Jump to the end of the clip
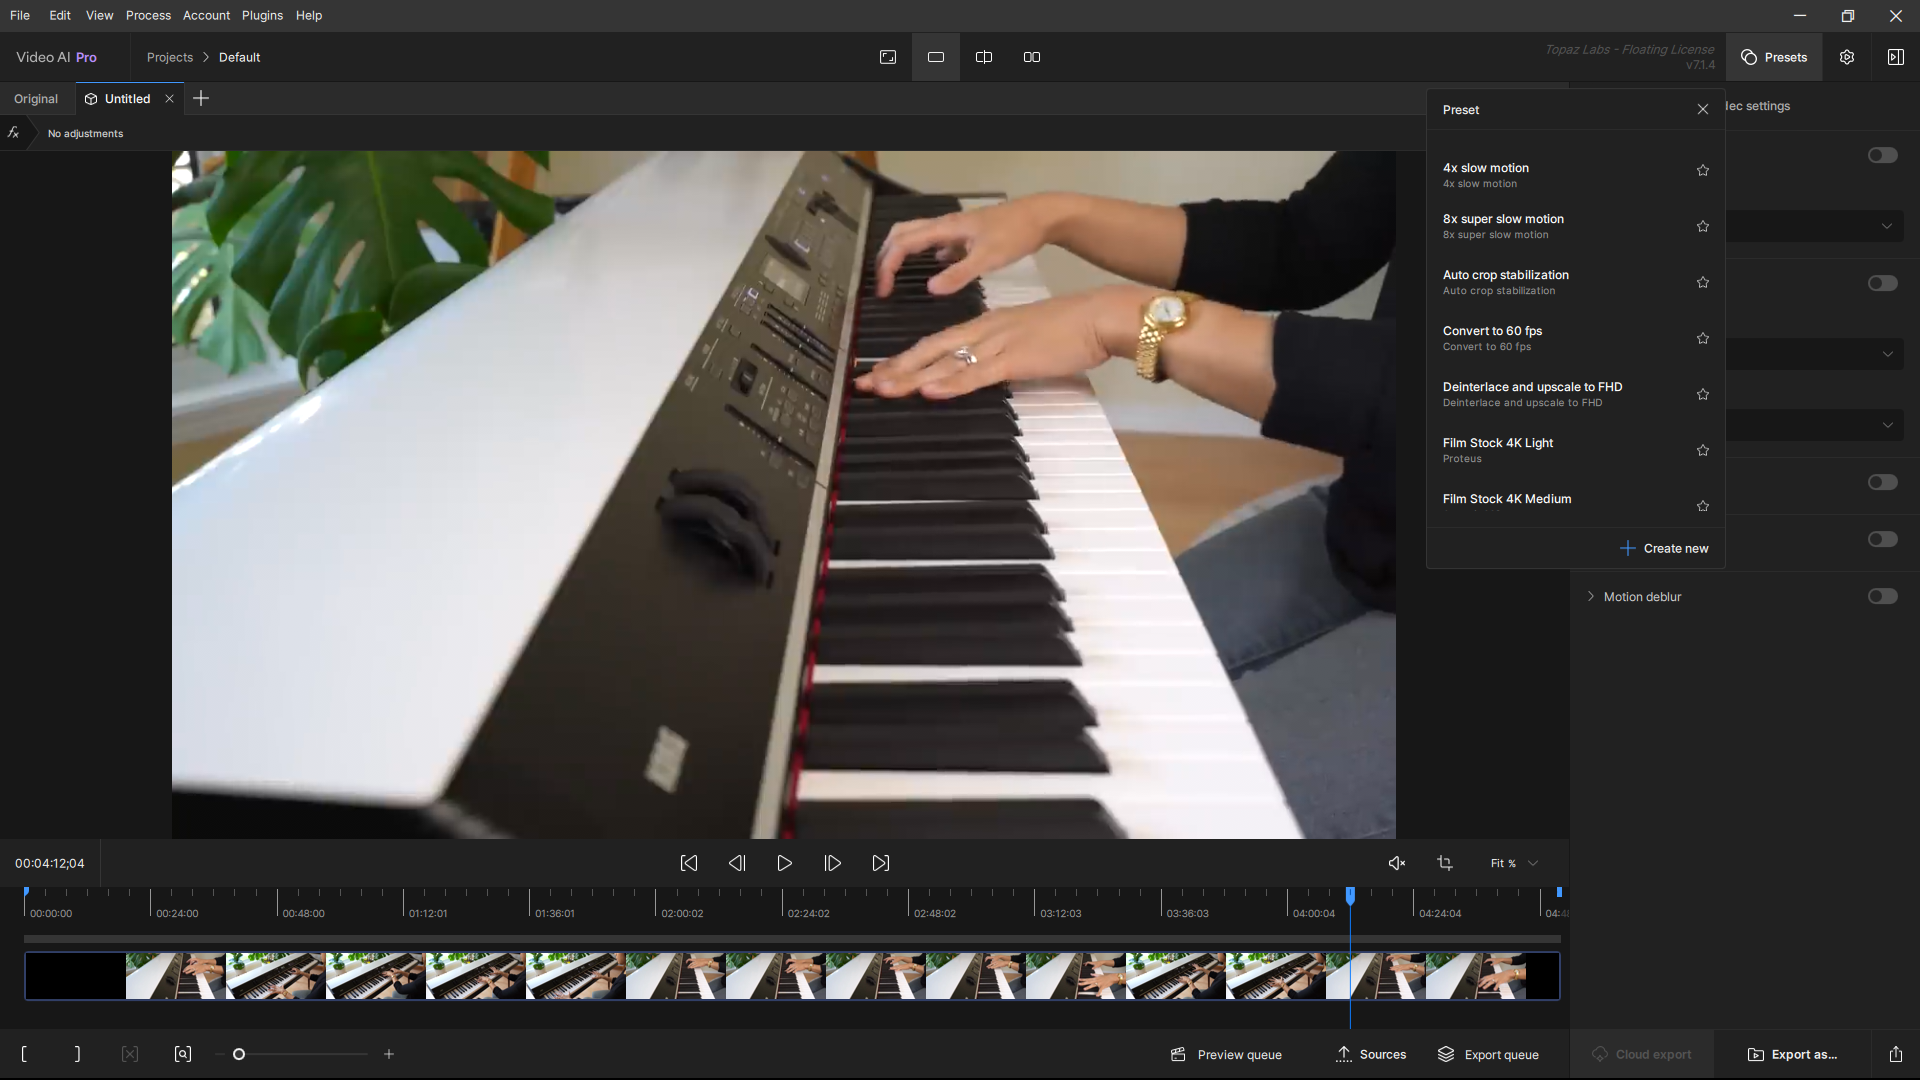1920x1080 pixels. coord(880,863)
